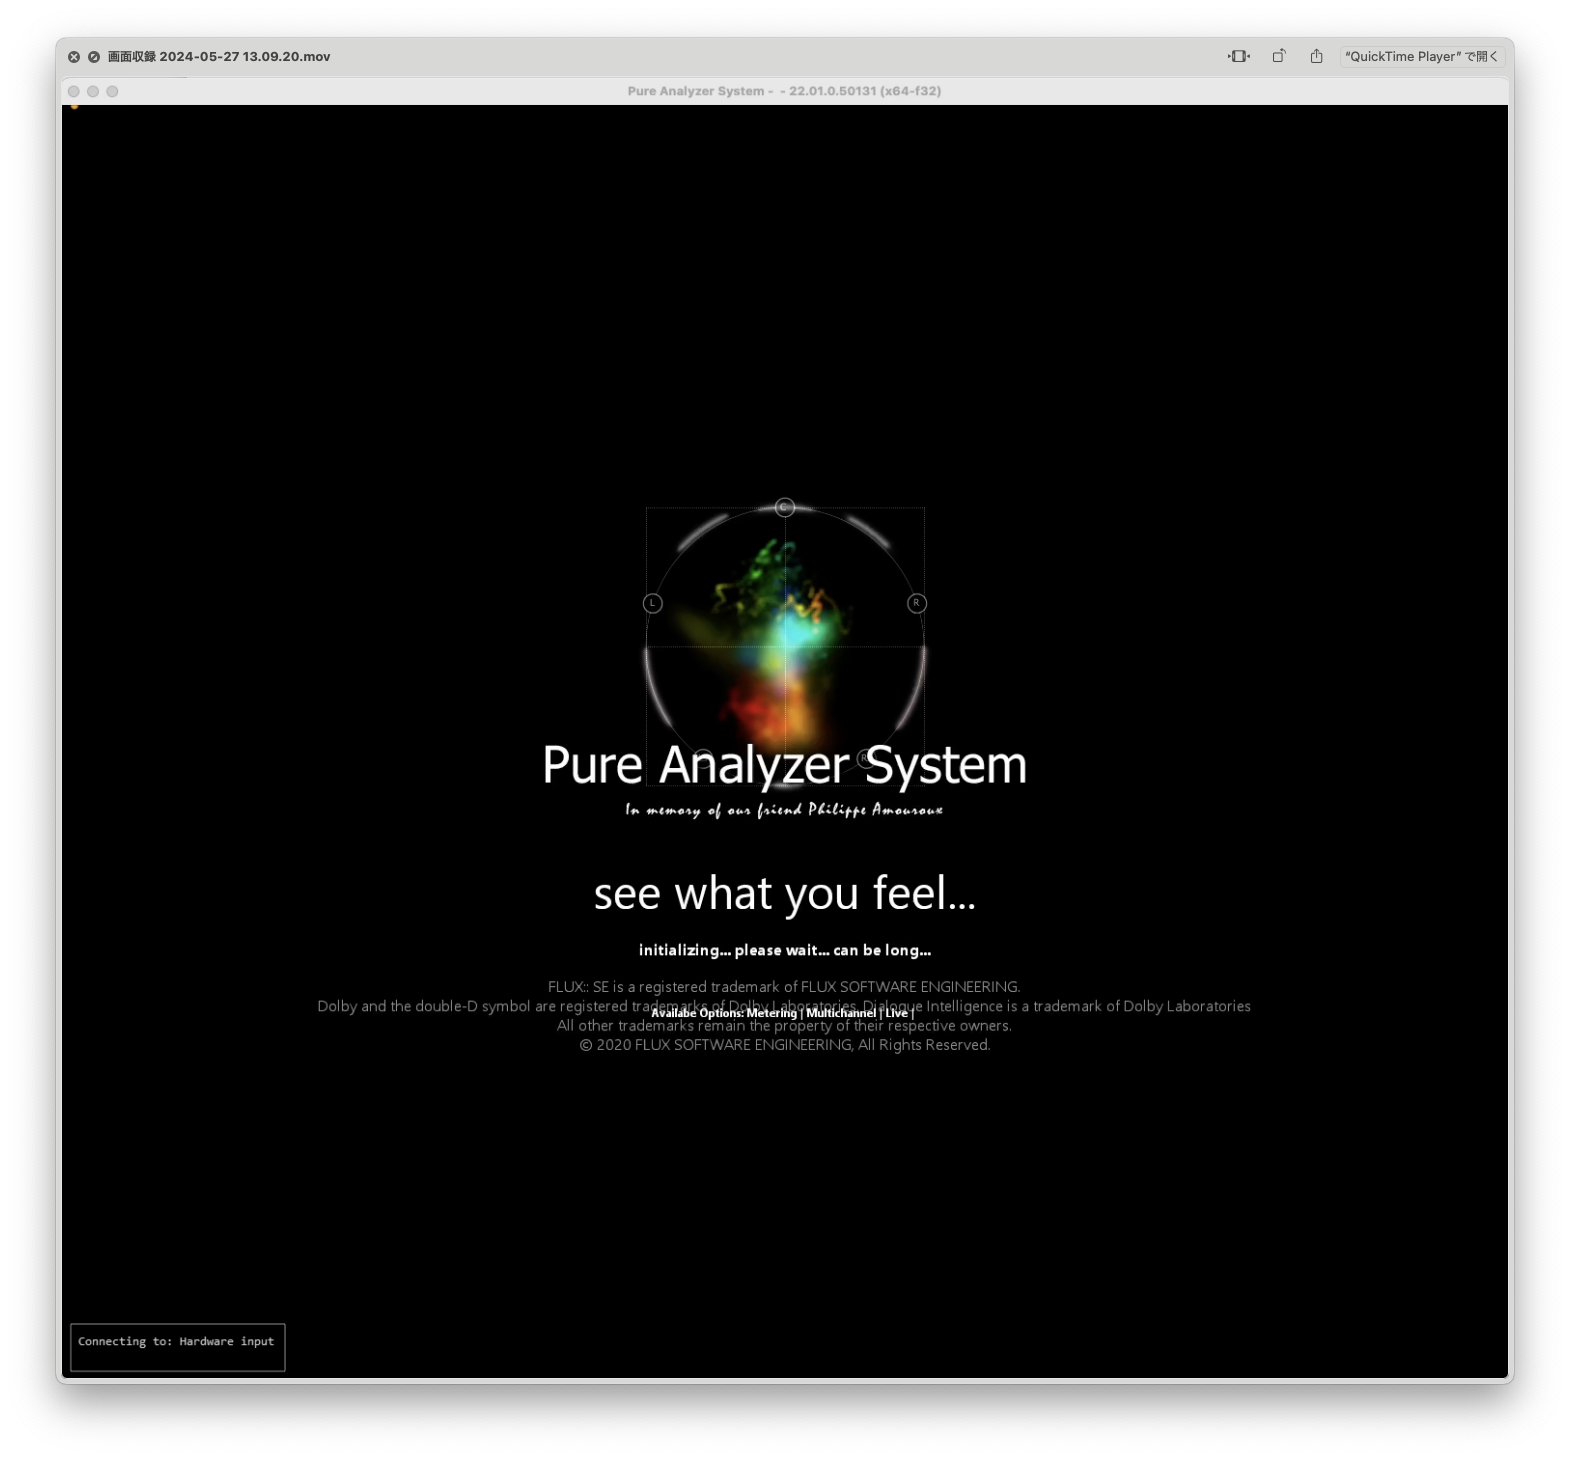Click the rotate icon in the preview toolbar
Screen dimensions: 1570x1458
pos(1278,56)
